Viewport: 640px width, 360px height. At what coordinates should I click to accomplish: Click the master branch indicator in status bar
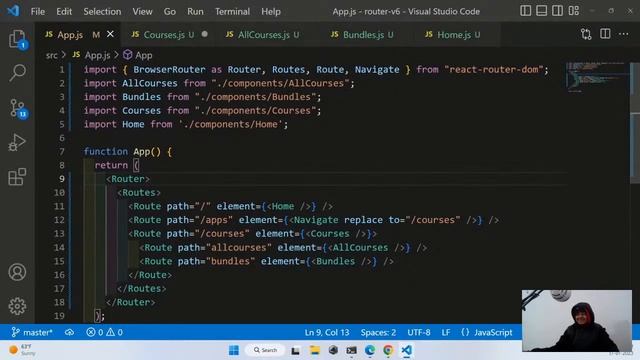pyautogui.click(x=32, y=332)
